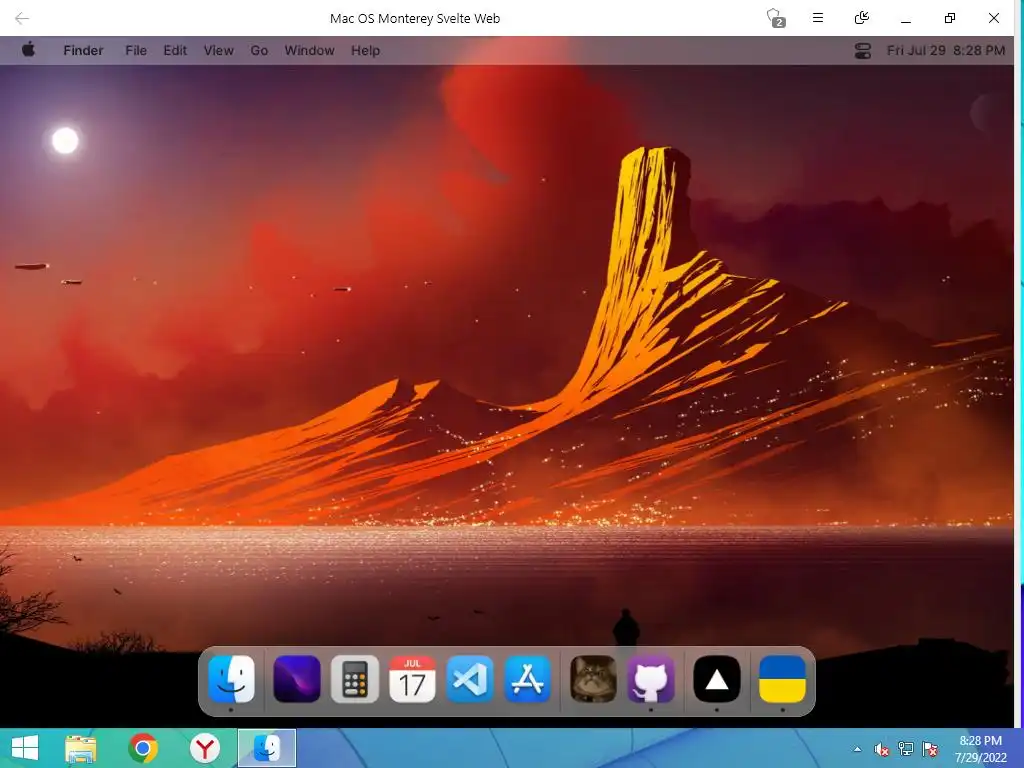Open the GitHub icon in dock
This screenshot has width=1024, height=768.
(651, 679)
